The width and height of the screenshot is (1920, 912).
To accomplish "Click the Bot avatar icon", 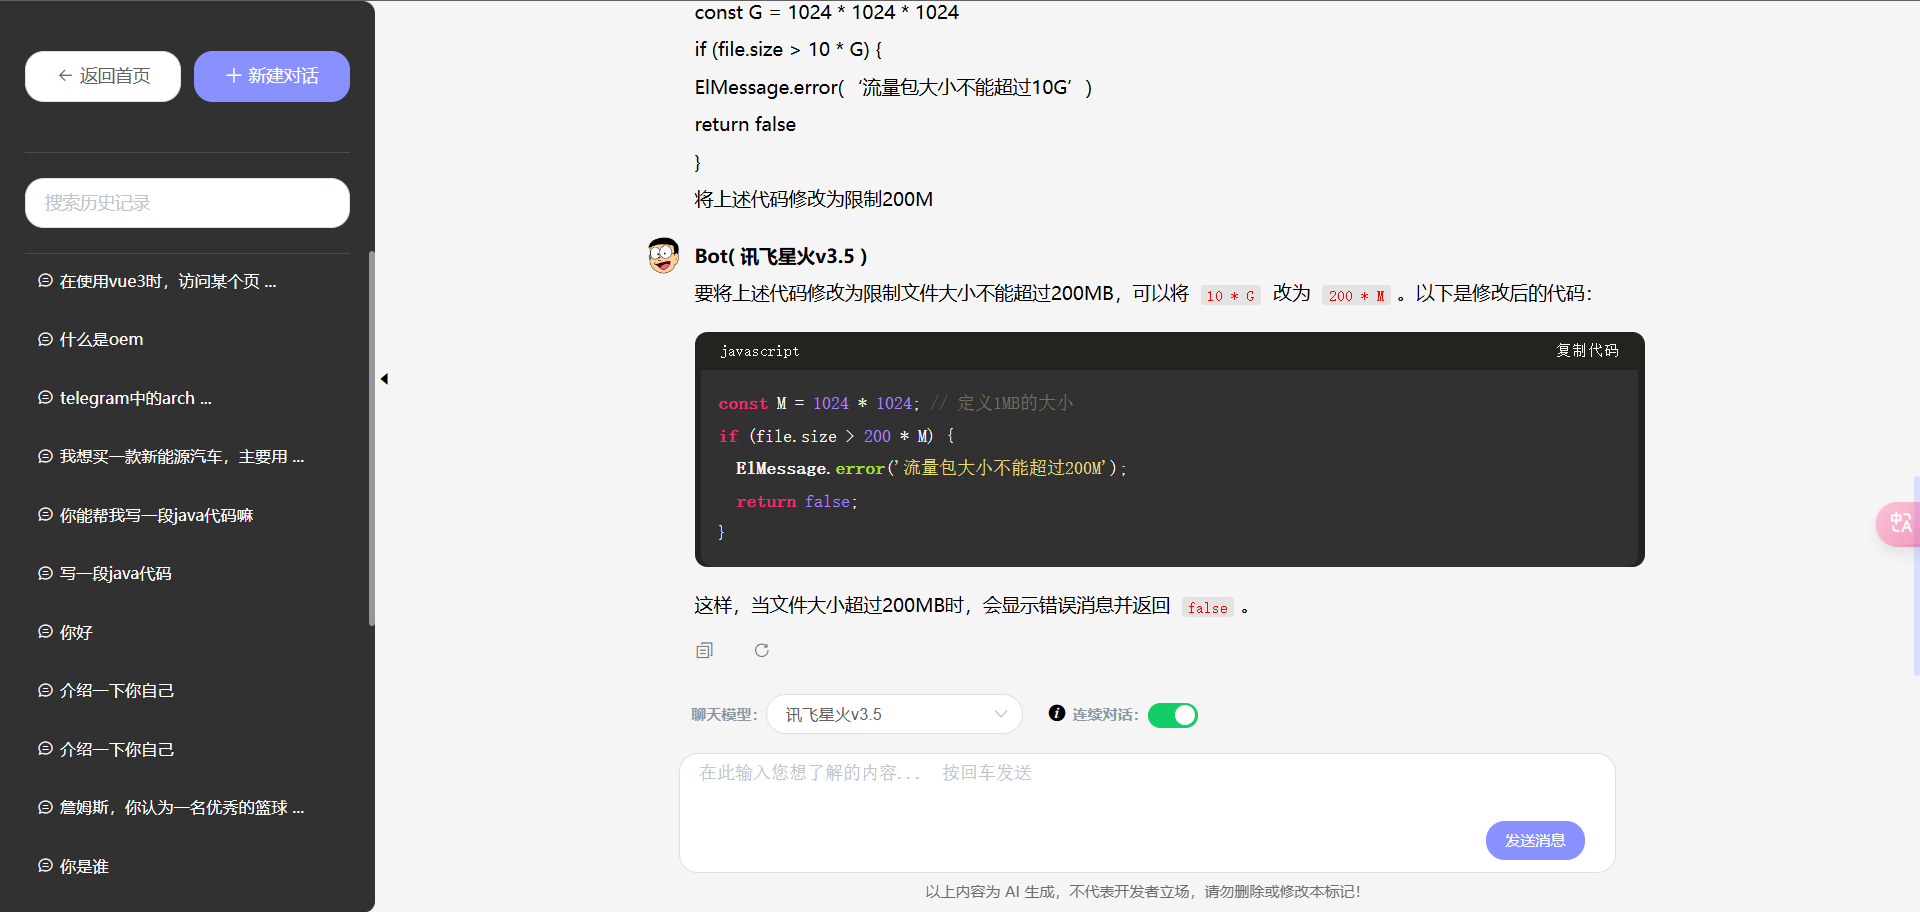I will 663,256.
